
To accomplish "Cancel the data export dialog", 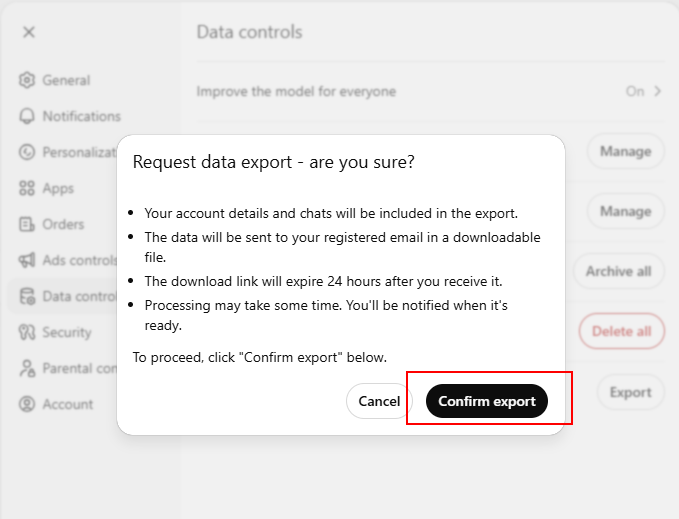I will tap(379, 401).
